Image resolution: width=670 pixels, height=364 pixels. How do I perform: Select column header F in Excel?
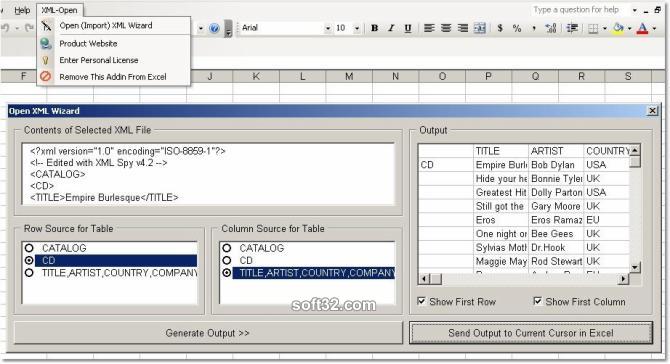[24, 76]
